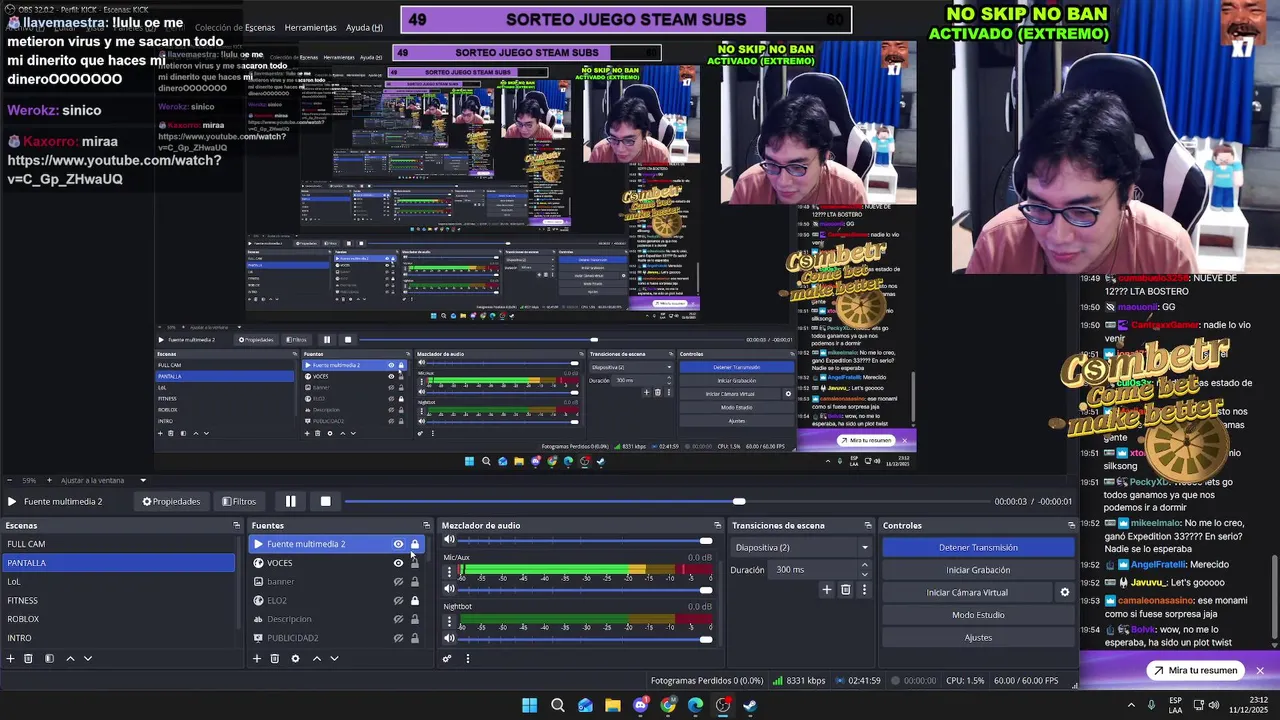Switch to the FULL CAM scene

[x=120, y=544]
